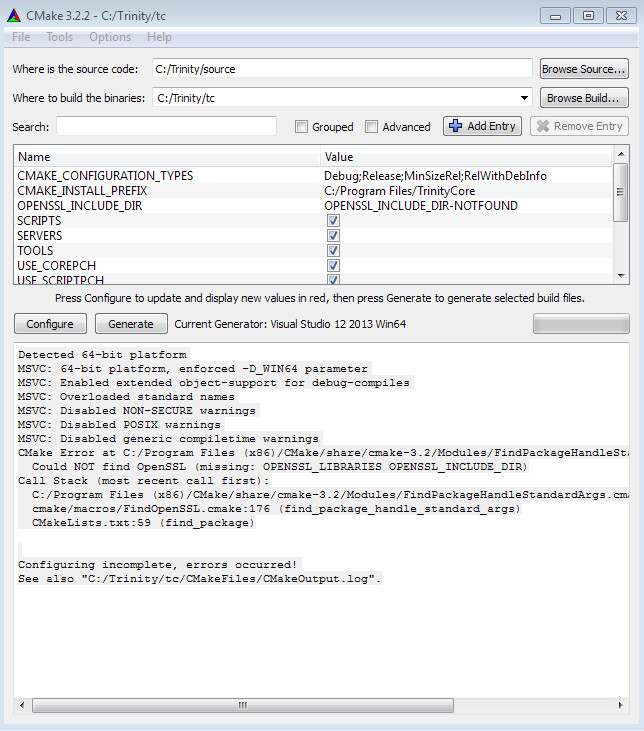Sort by the Value column header

tap(465, 157)
